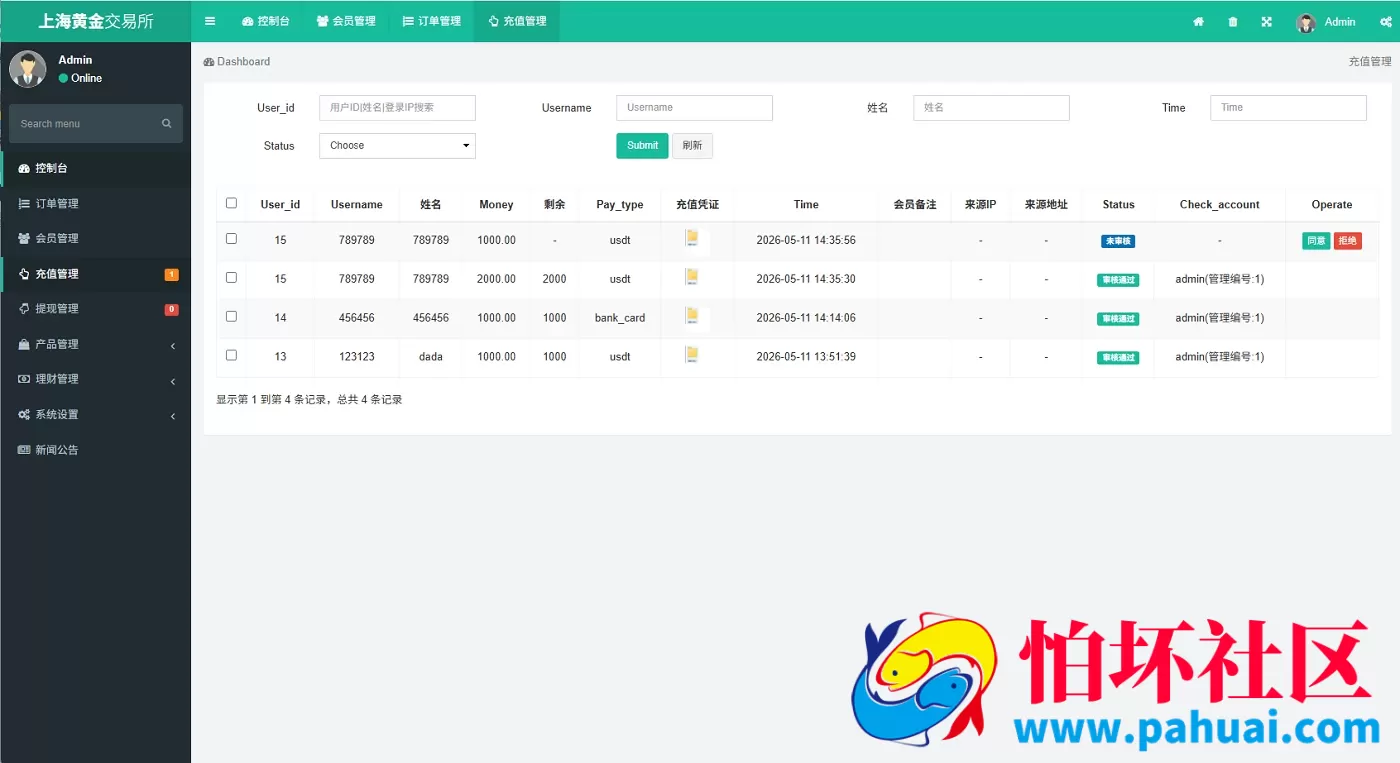1400x763 pixels.
Task: Click the Check_account column header
Action: 1219,205
